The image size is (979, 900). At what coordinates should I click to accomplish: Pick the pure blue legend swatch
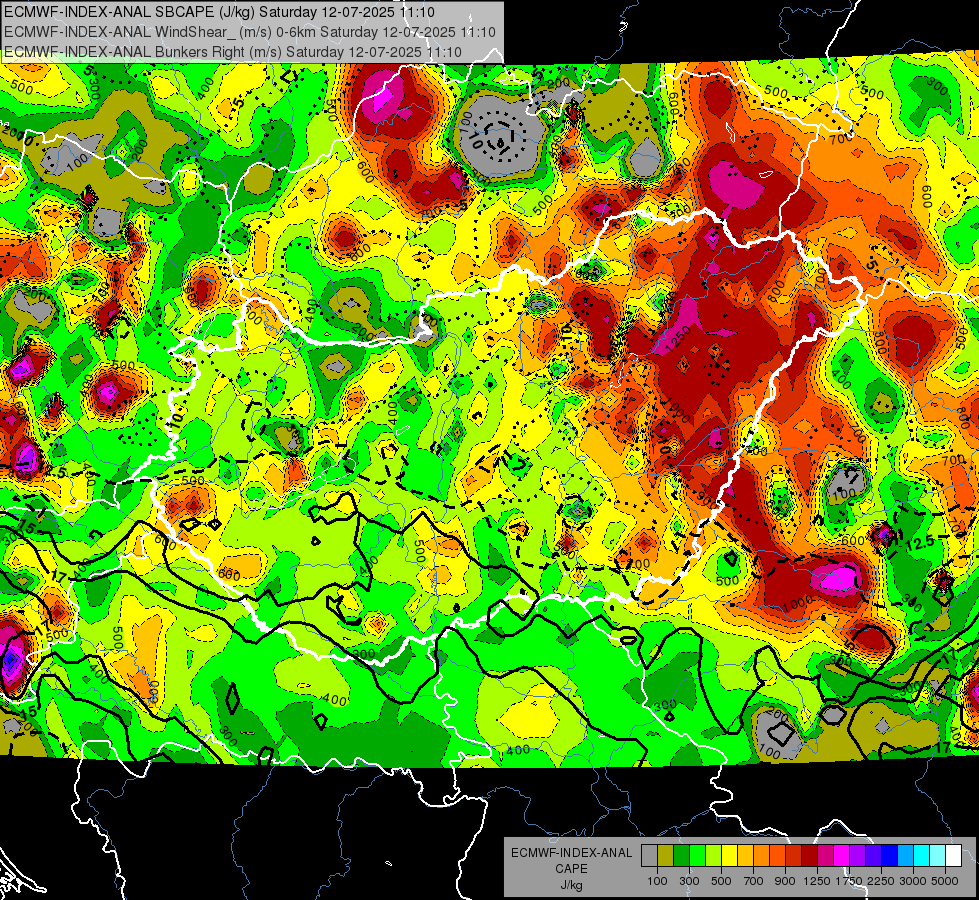click(890, 856)
